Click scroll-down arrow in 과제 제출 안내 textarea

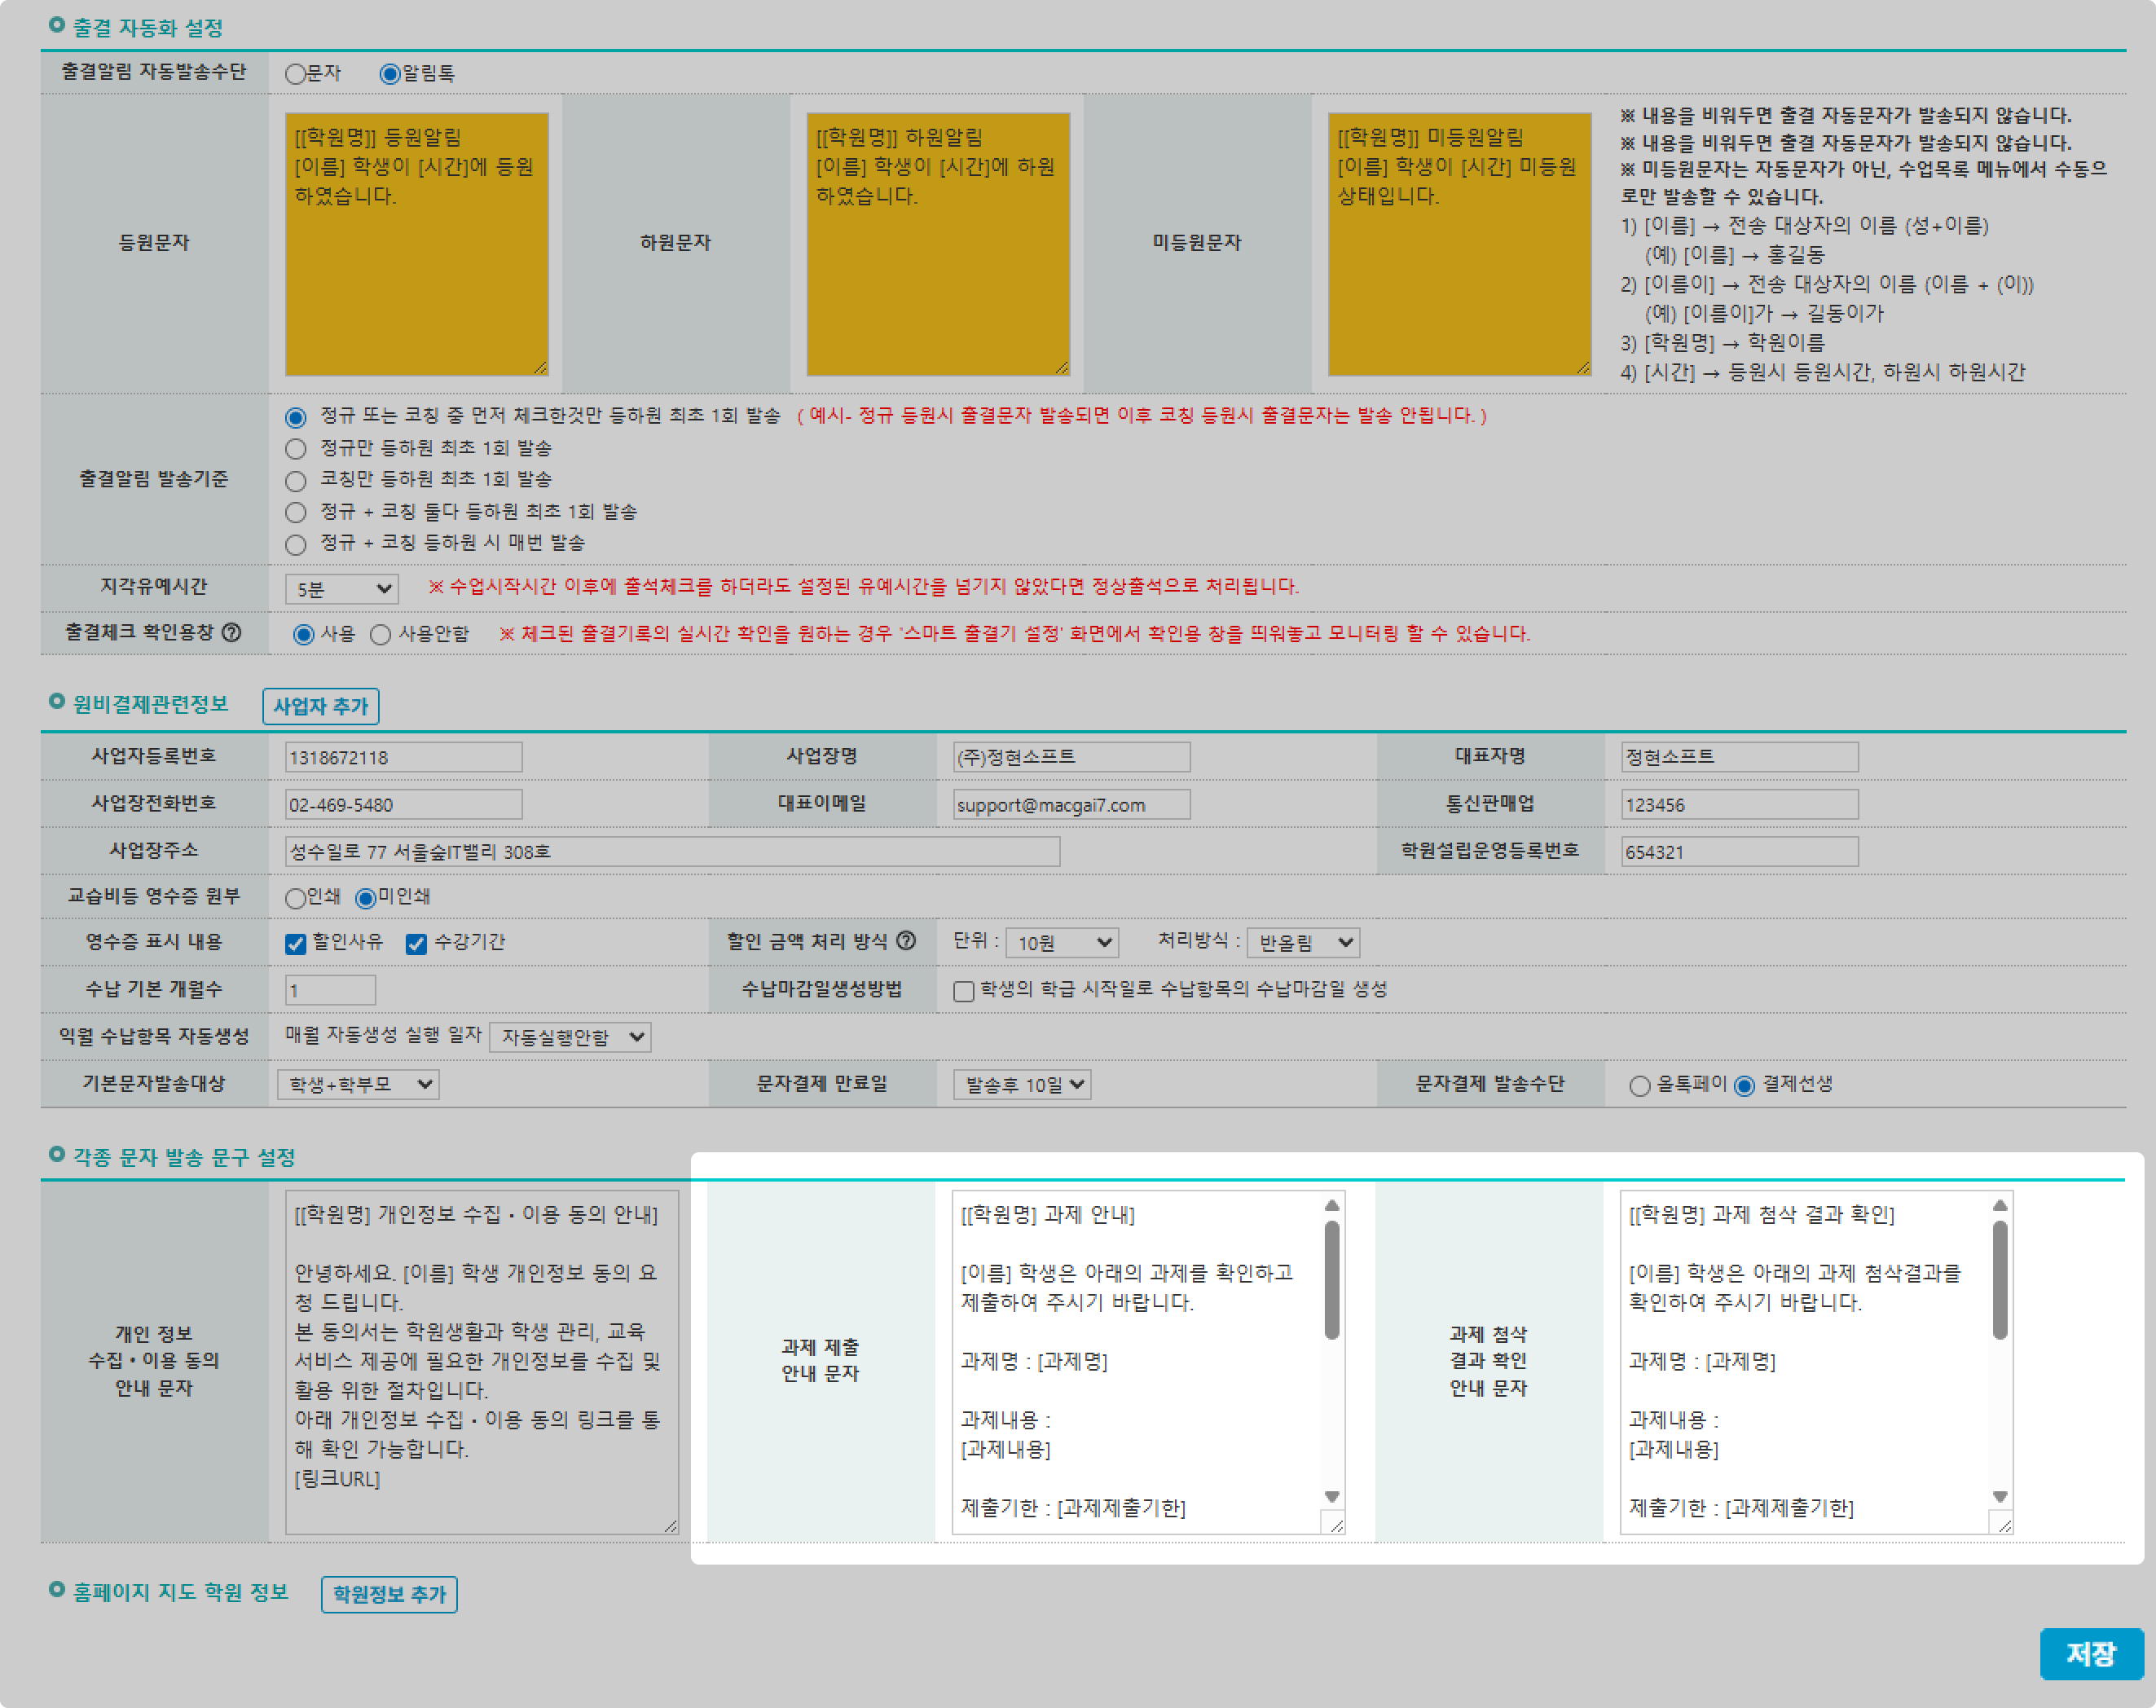pyautogui.click(x=1331, y=1496)
